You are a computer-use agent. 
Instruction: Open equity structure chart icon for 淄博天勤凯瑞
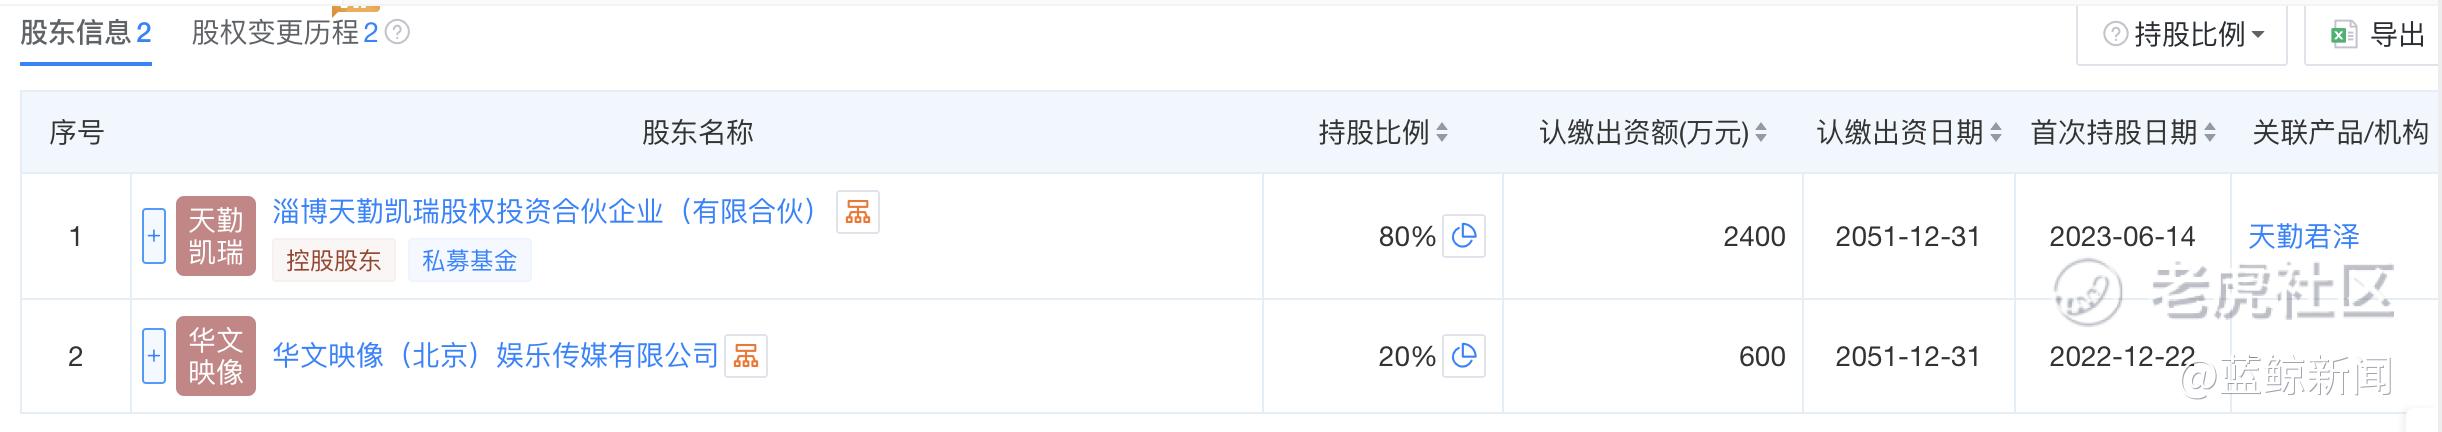pos(857,212)
